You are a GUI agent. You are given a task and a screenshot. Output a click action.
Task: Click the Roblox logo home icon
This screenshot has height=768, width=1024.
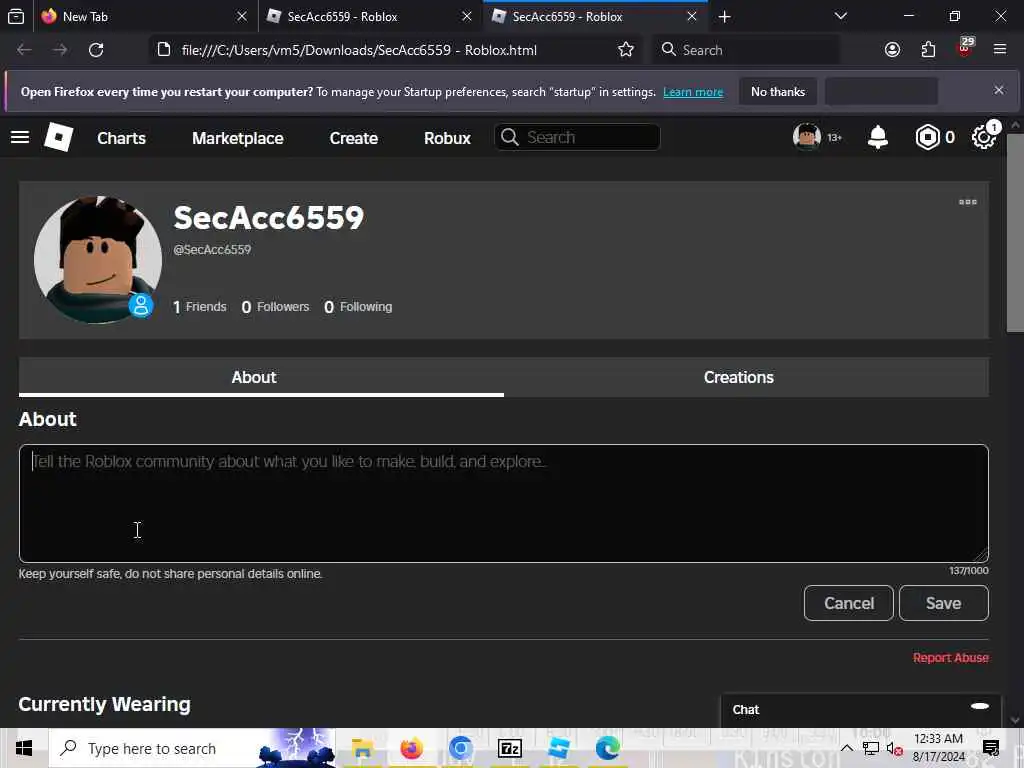tap(58, 137)
